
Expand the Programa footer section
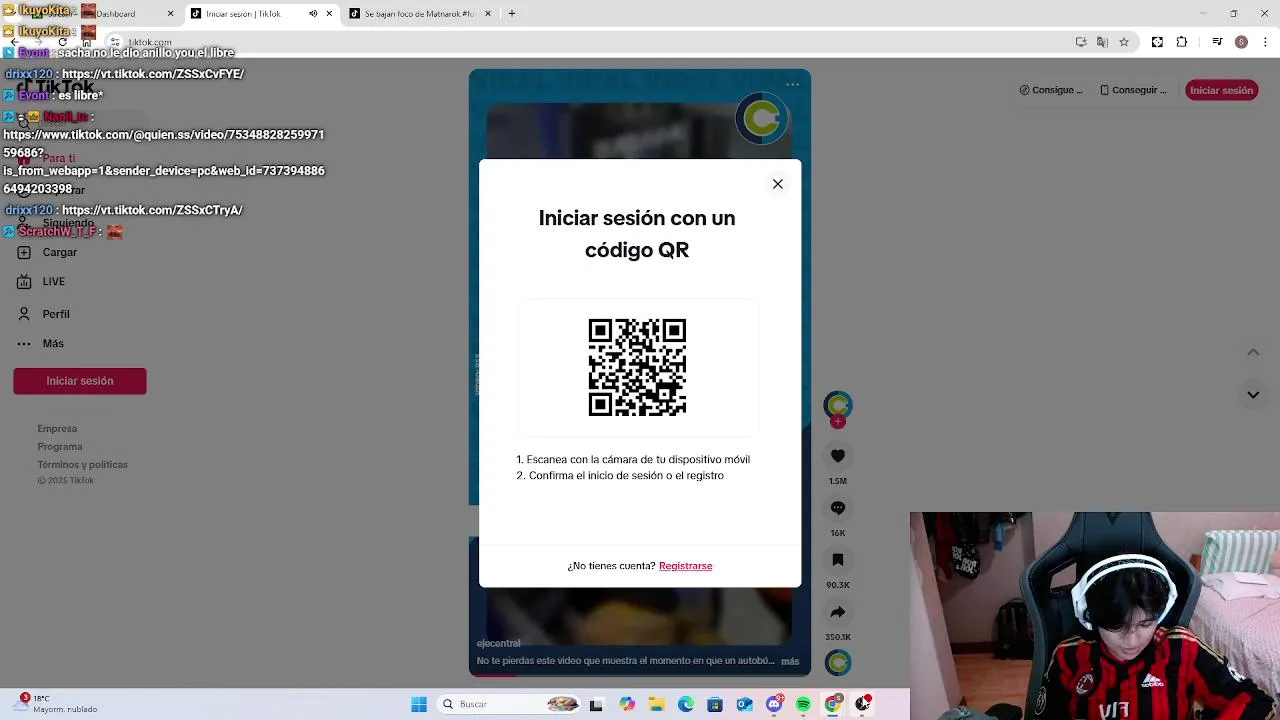click(x=60, y=447)
